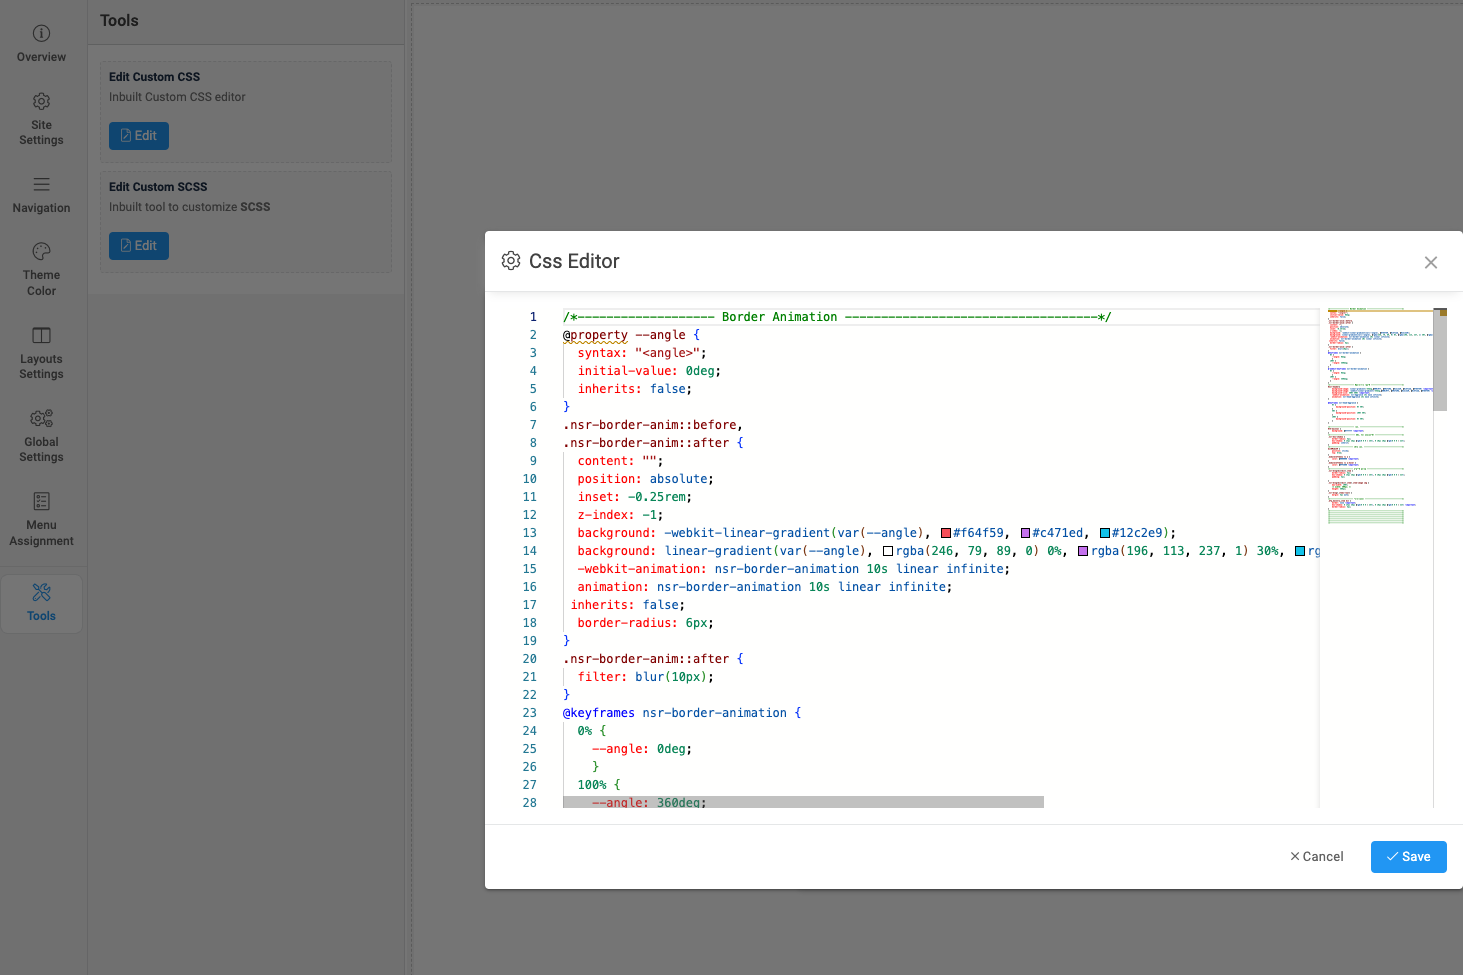Click the red #f64f59 color swatch
Viewport: 1463px width, 975px height.
946,534
